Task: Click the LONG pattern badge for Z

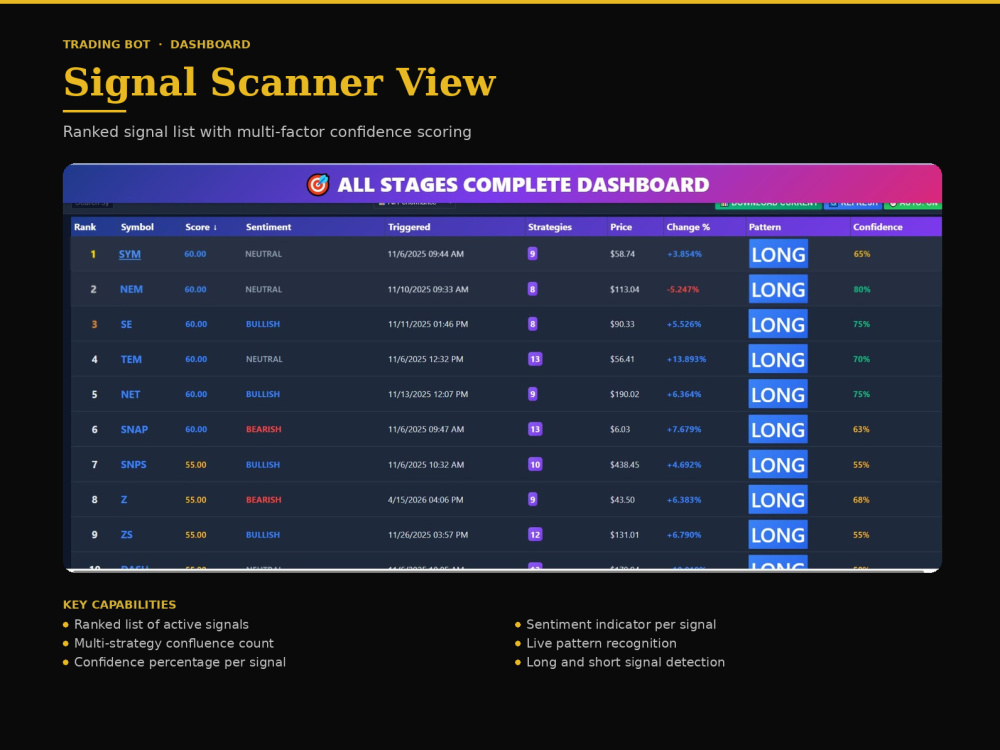Action: tap(778, 499)
